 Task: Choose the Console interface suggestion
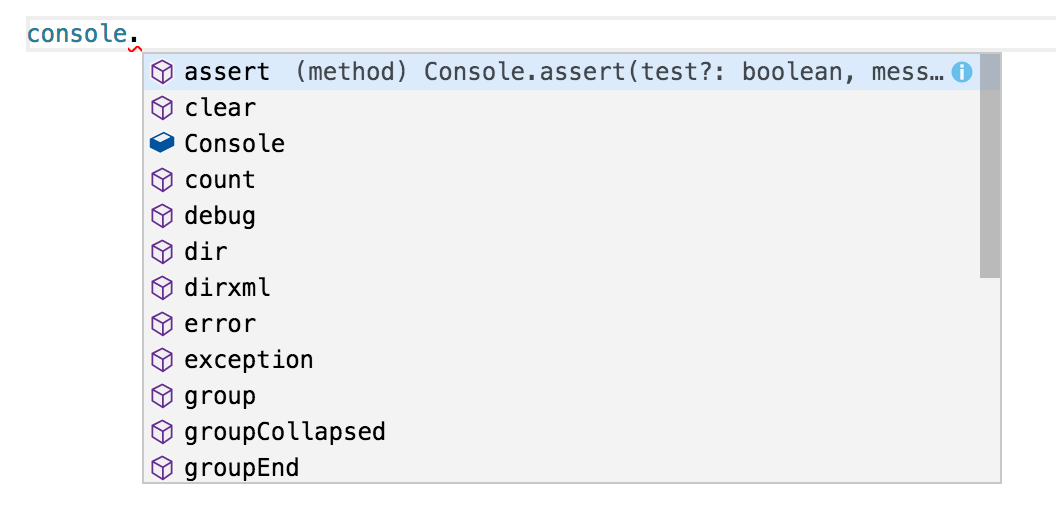pos(562,143)
